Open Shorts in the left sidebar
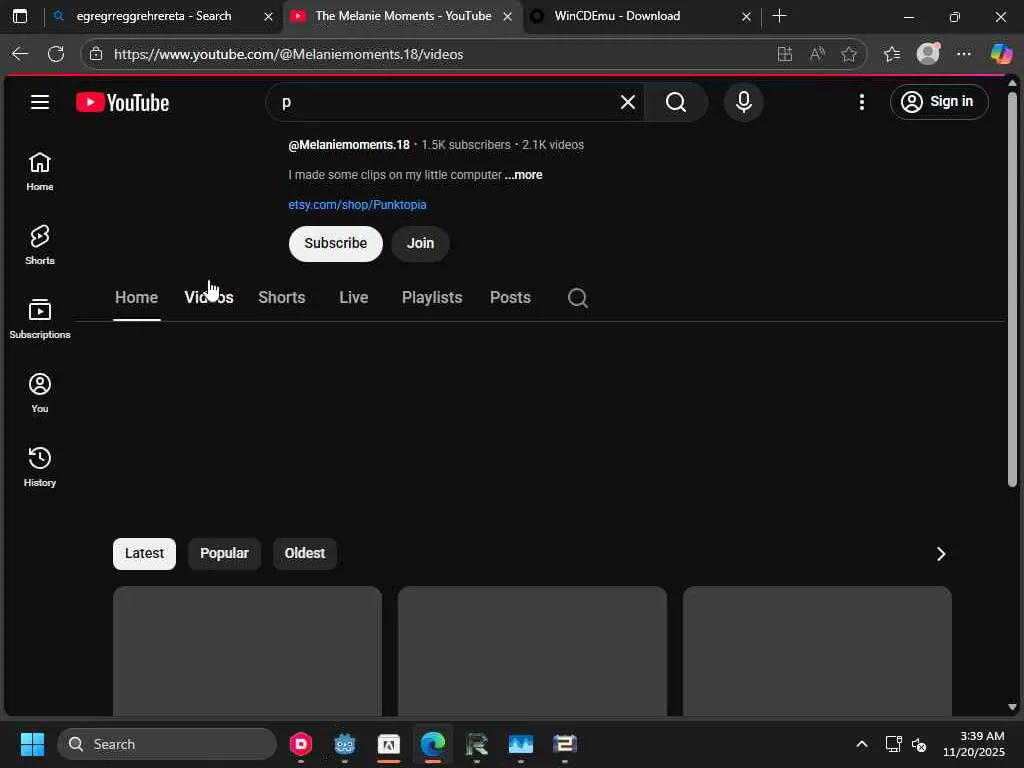The width and height of the screenshot is (1024, 768). [x=40, y=246]
